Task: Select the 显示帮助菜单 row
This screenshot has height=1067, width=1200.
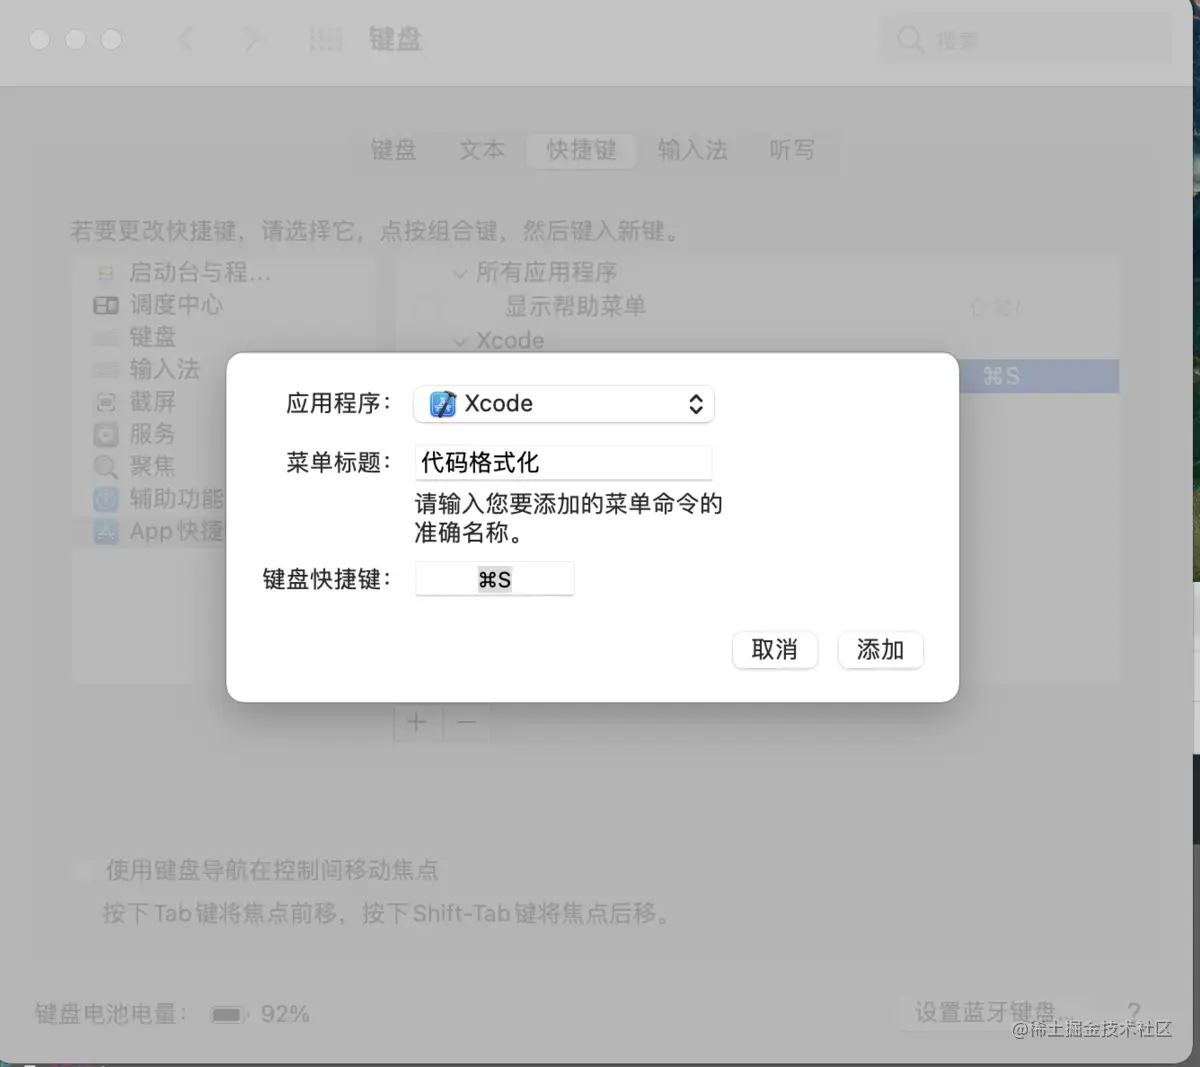Action: tap(757, 306)
